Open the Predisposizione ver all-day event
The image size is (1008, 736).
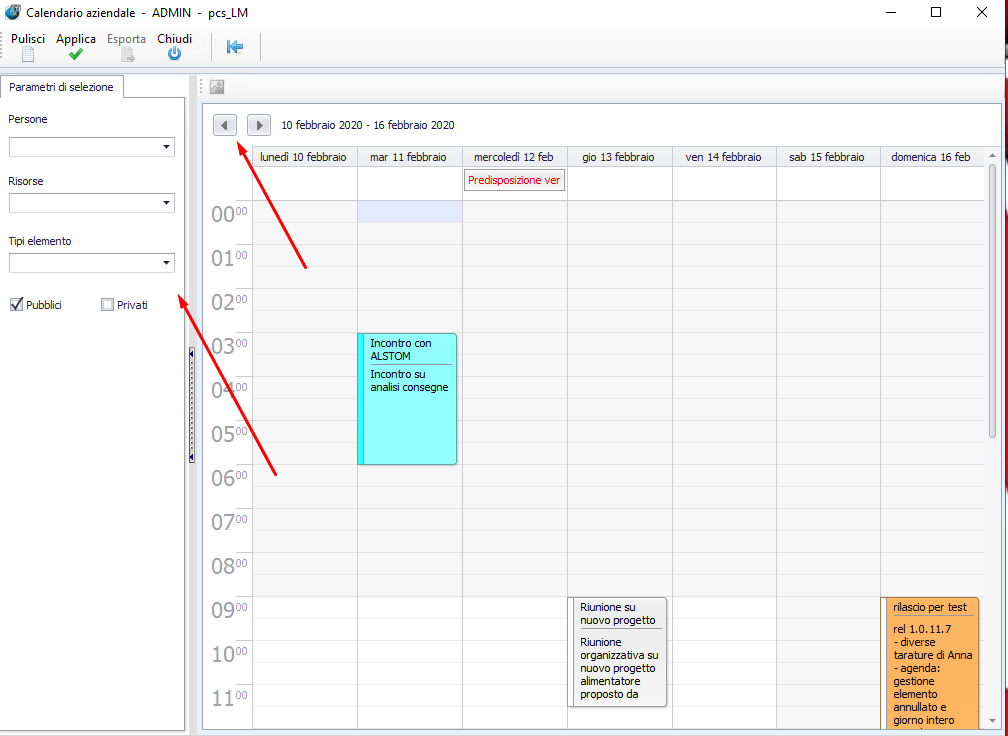[514, 181]
